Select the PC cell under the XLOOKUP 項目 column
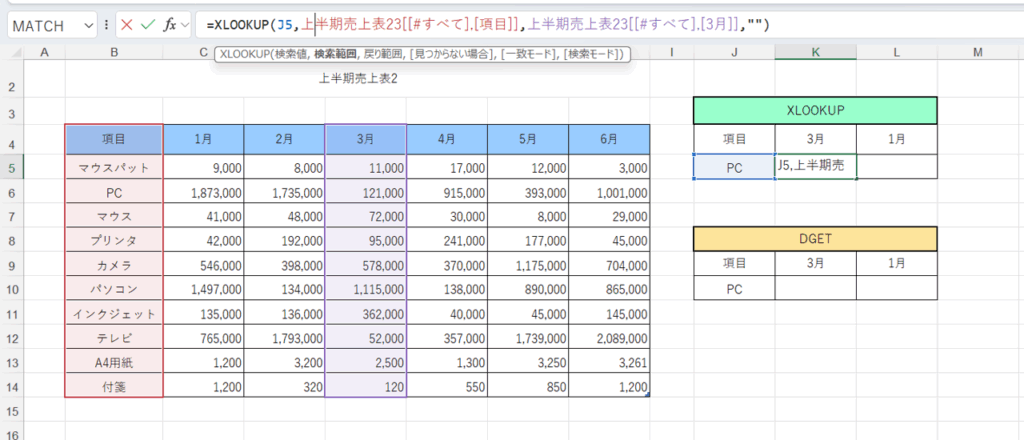1024x440 pixels. click(x=734, y=167)
